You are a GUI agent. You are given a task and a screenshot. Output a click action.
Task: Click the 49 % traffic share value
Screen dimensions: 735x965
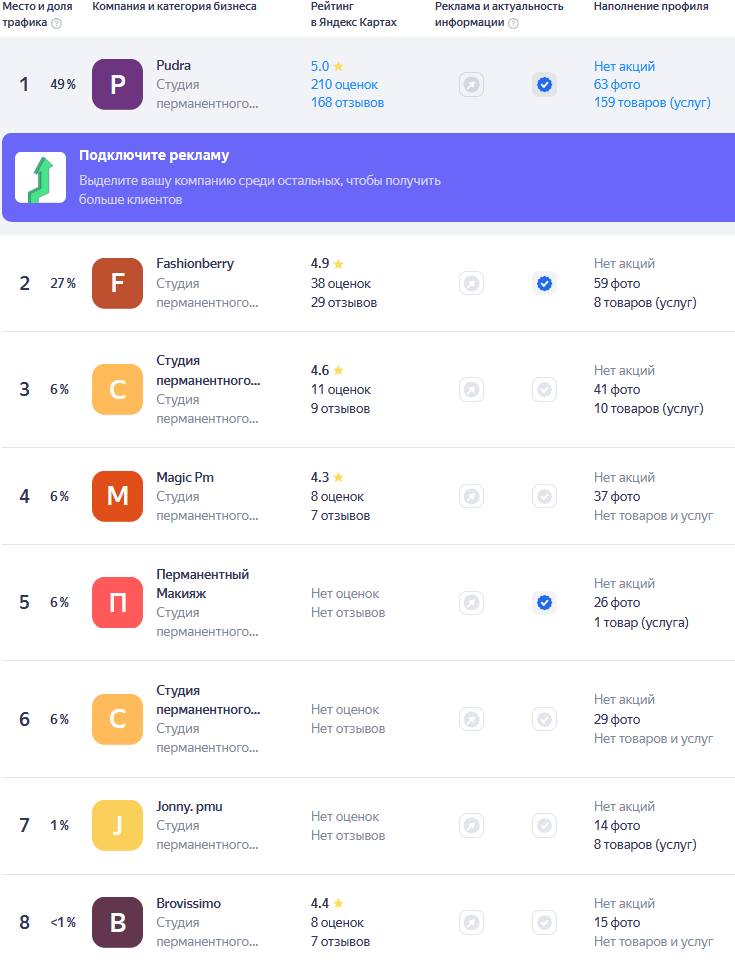(x=63, y=84)
